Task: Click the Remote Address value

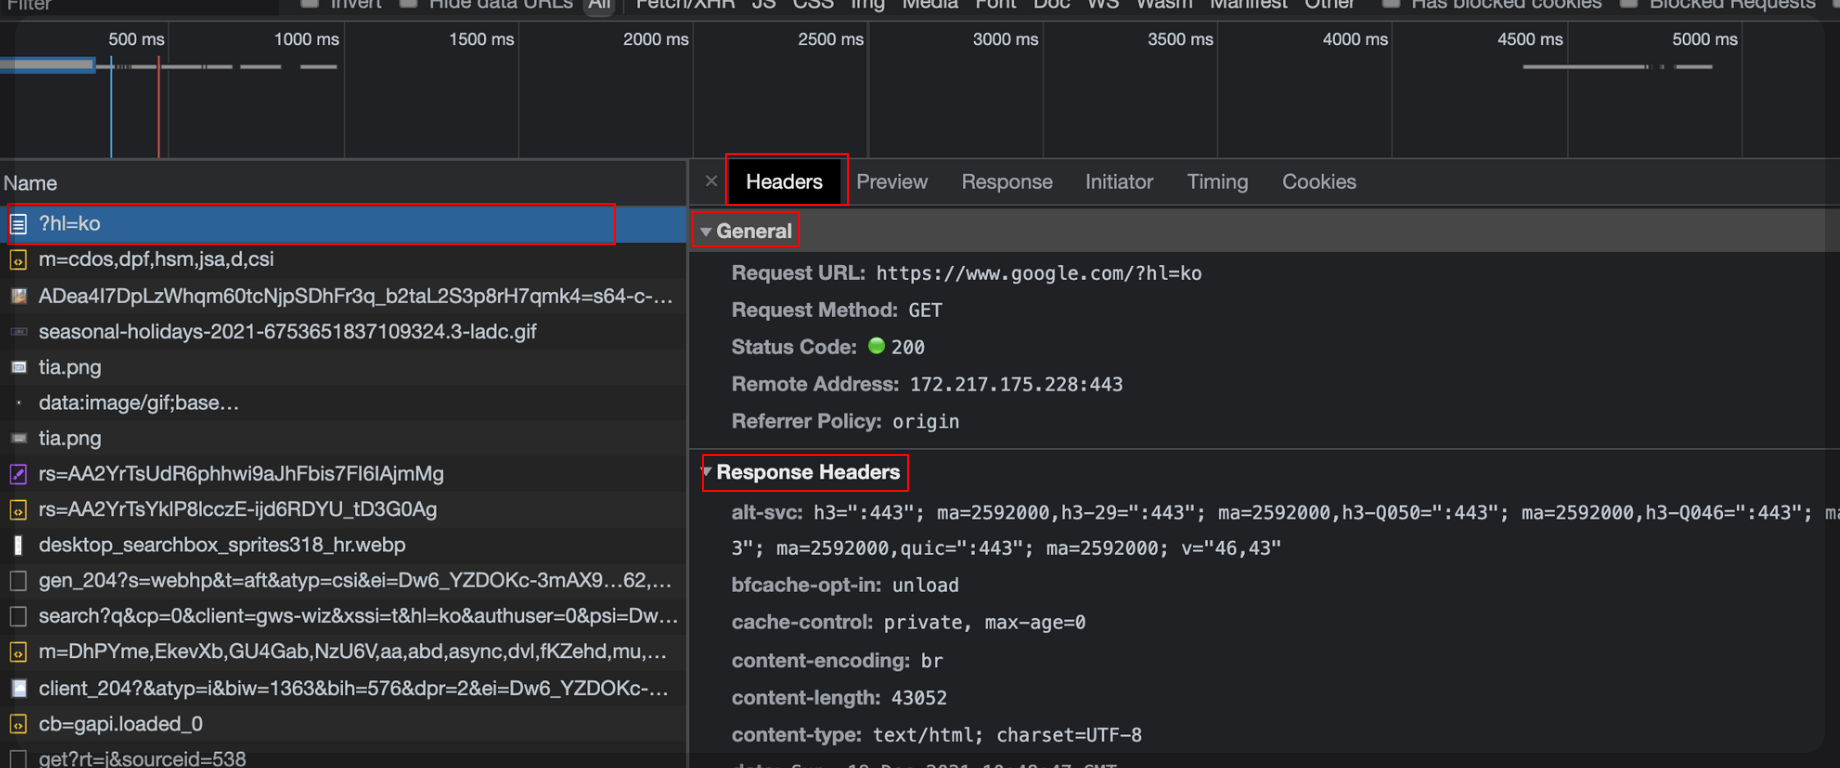Action: pos(1016,385)
